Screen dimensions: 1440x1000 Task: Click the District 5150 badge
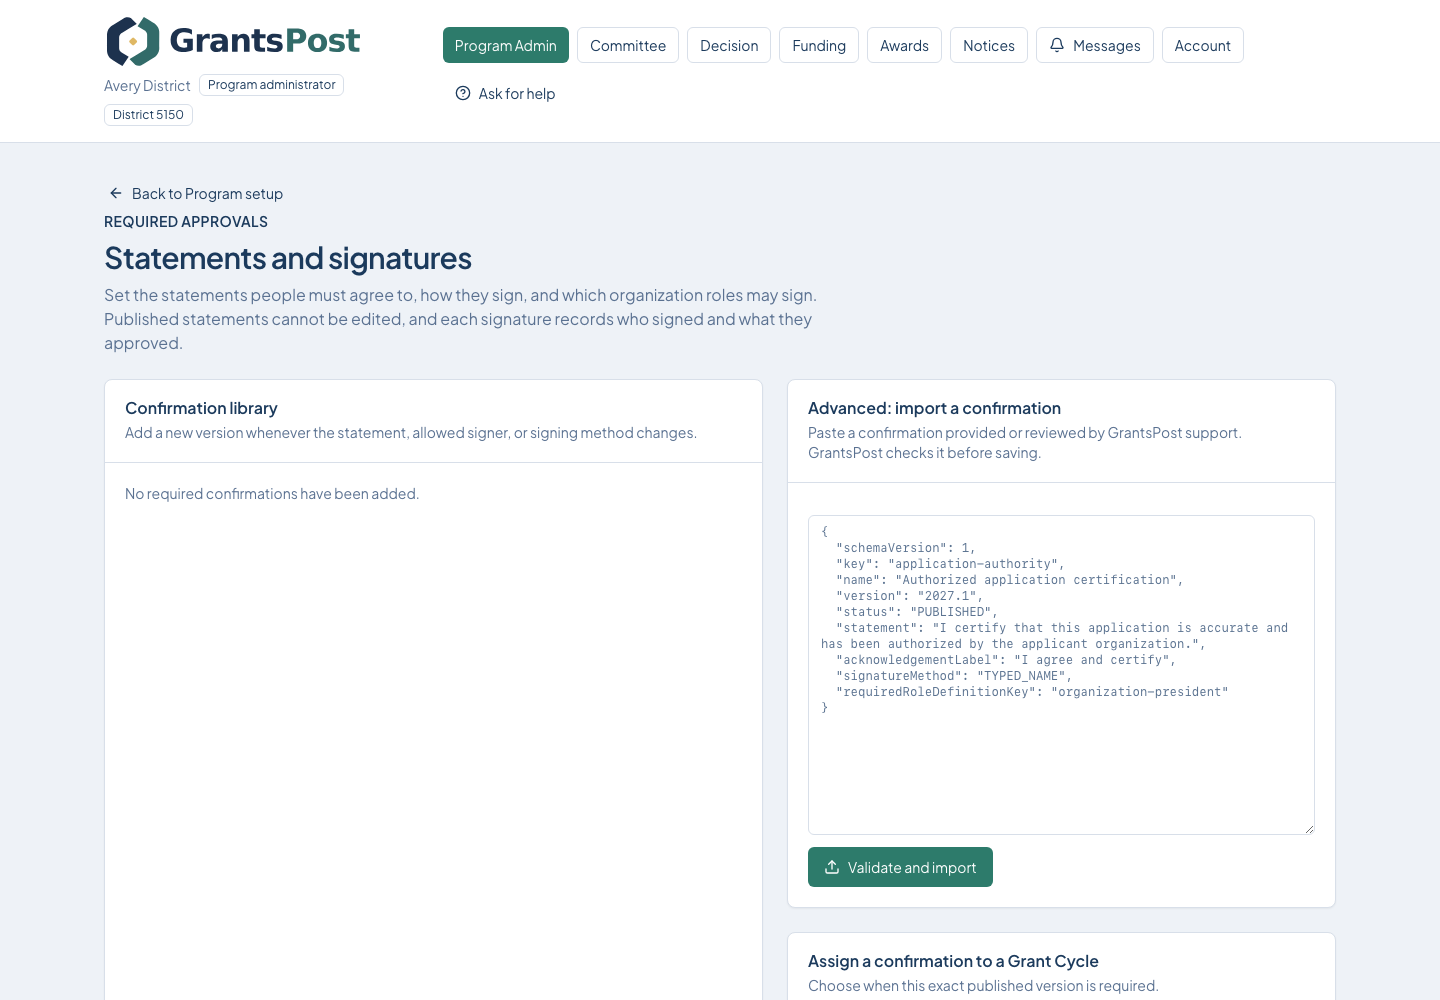[148, 115]
